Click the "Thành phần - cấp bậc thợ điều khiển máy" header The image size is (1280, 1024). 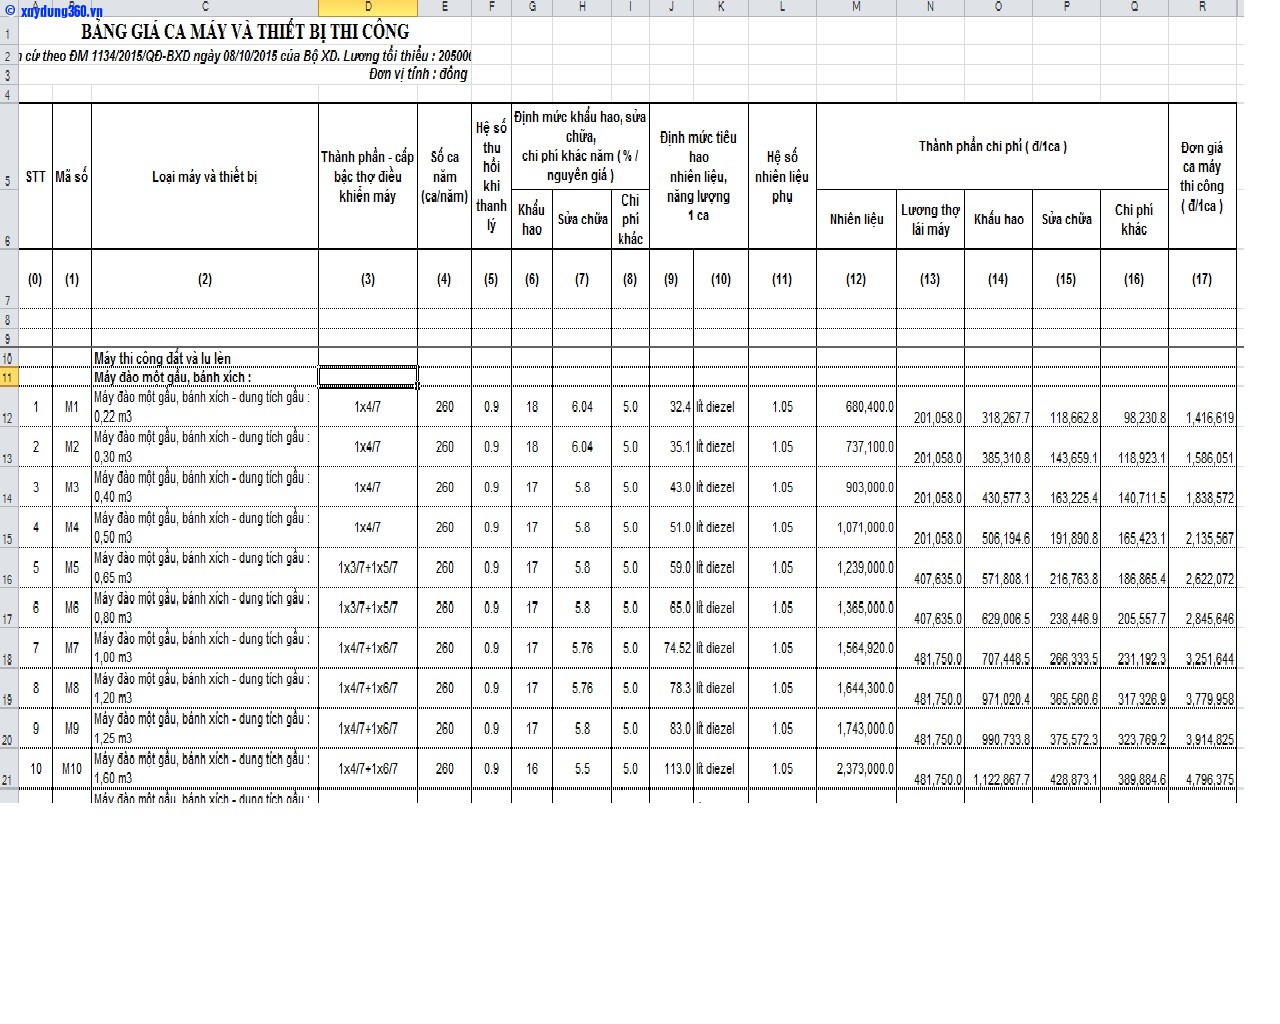pos(368,177)
